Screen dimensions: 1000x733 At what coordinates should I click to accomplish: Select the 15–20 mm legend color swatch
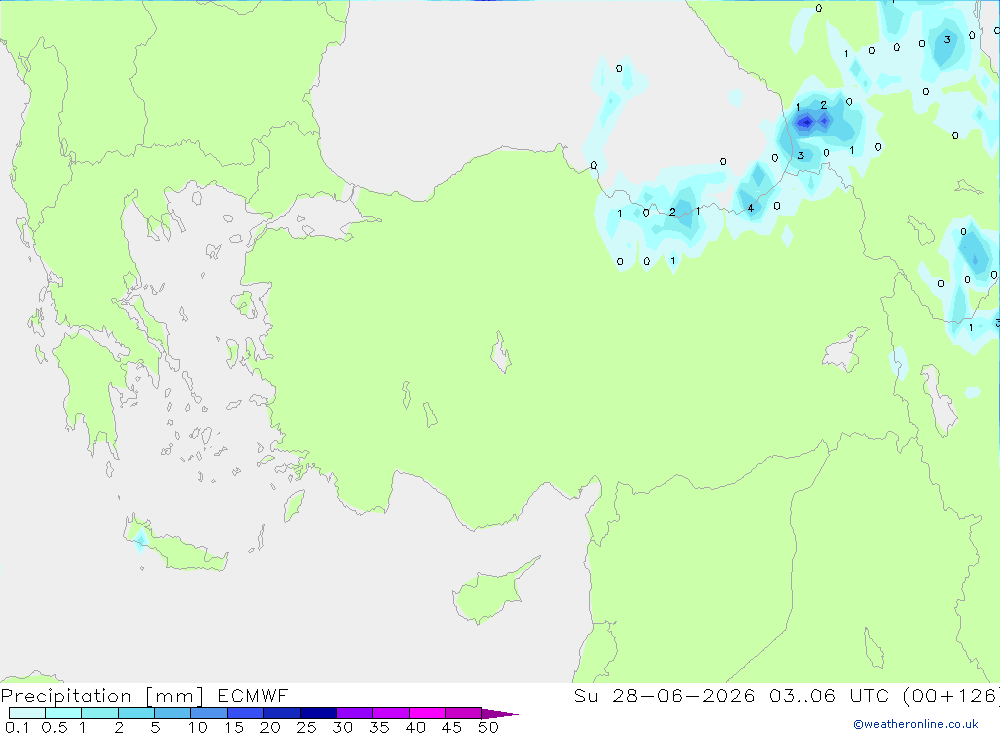pyautogui.click(x=246, y=713)
